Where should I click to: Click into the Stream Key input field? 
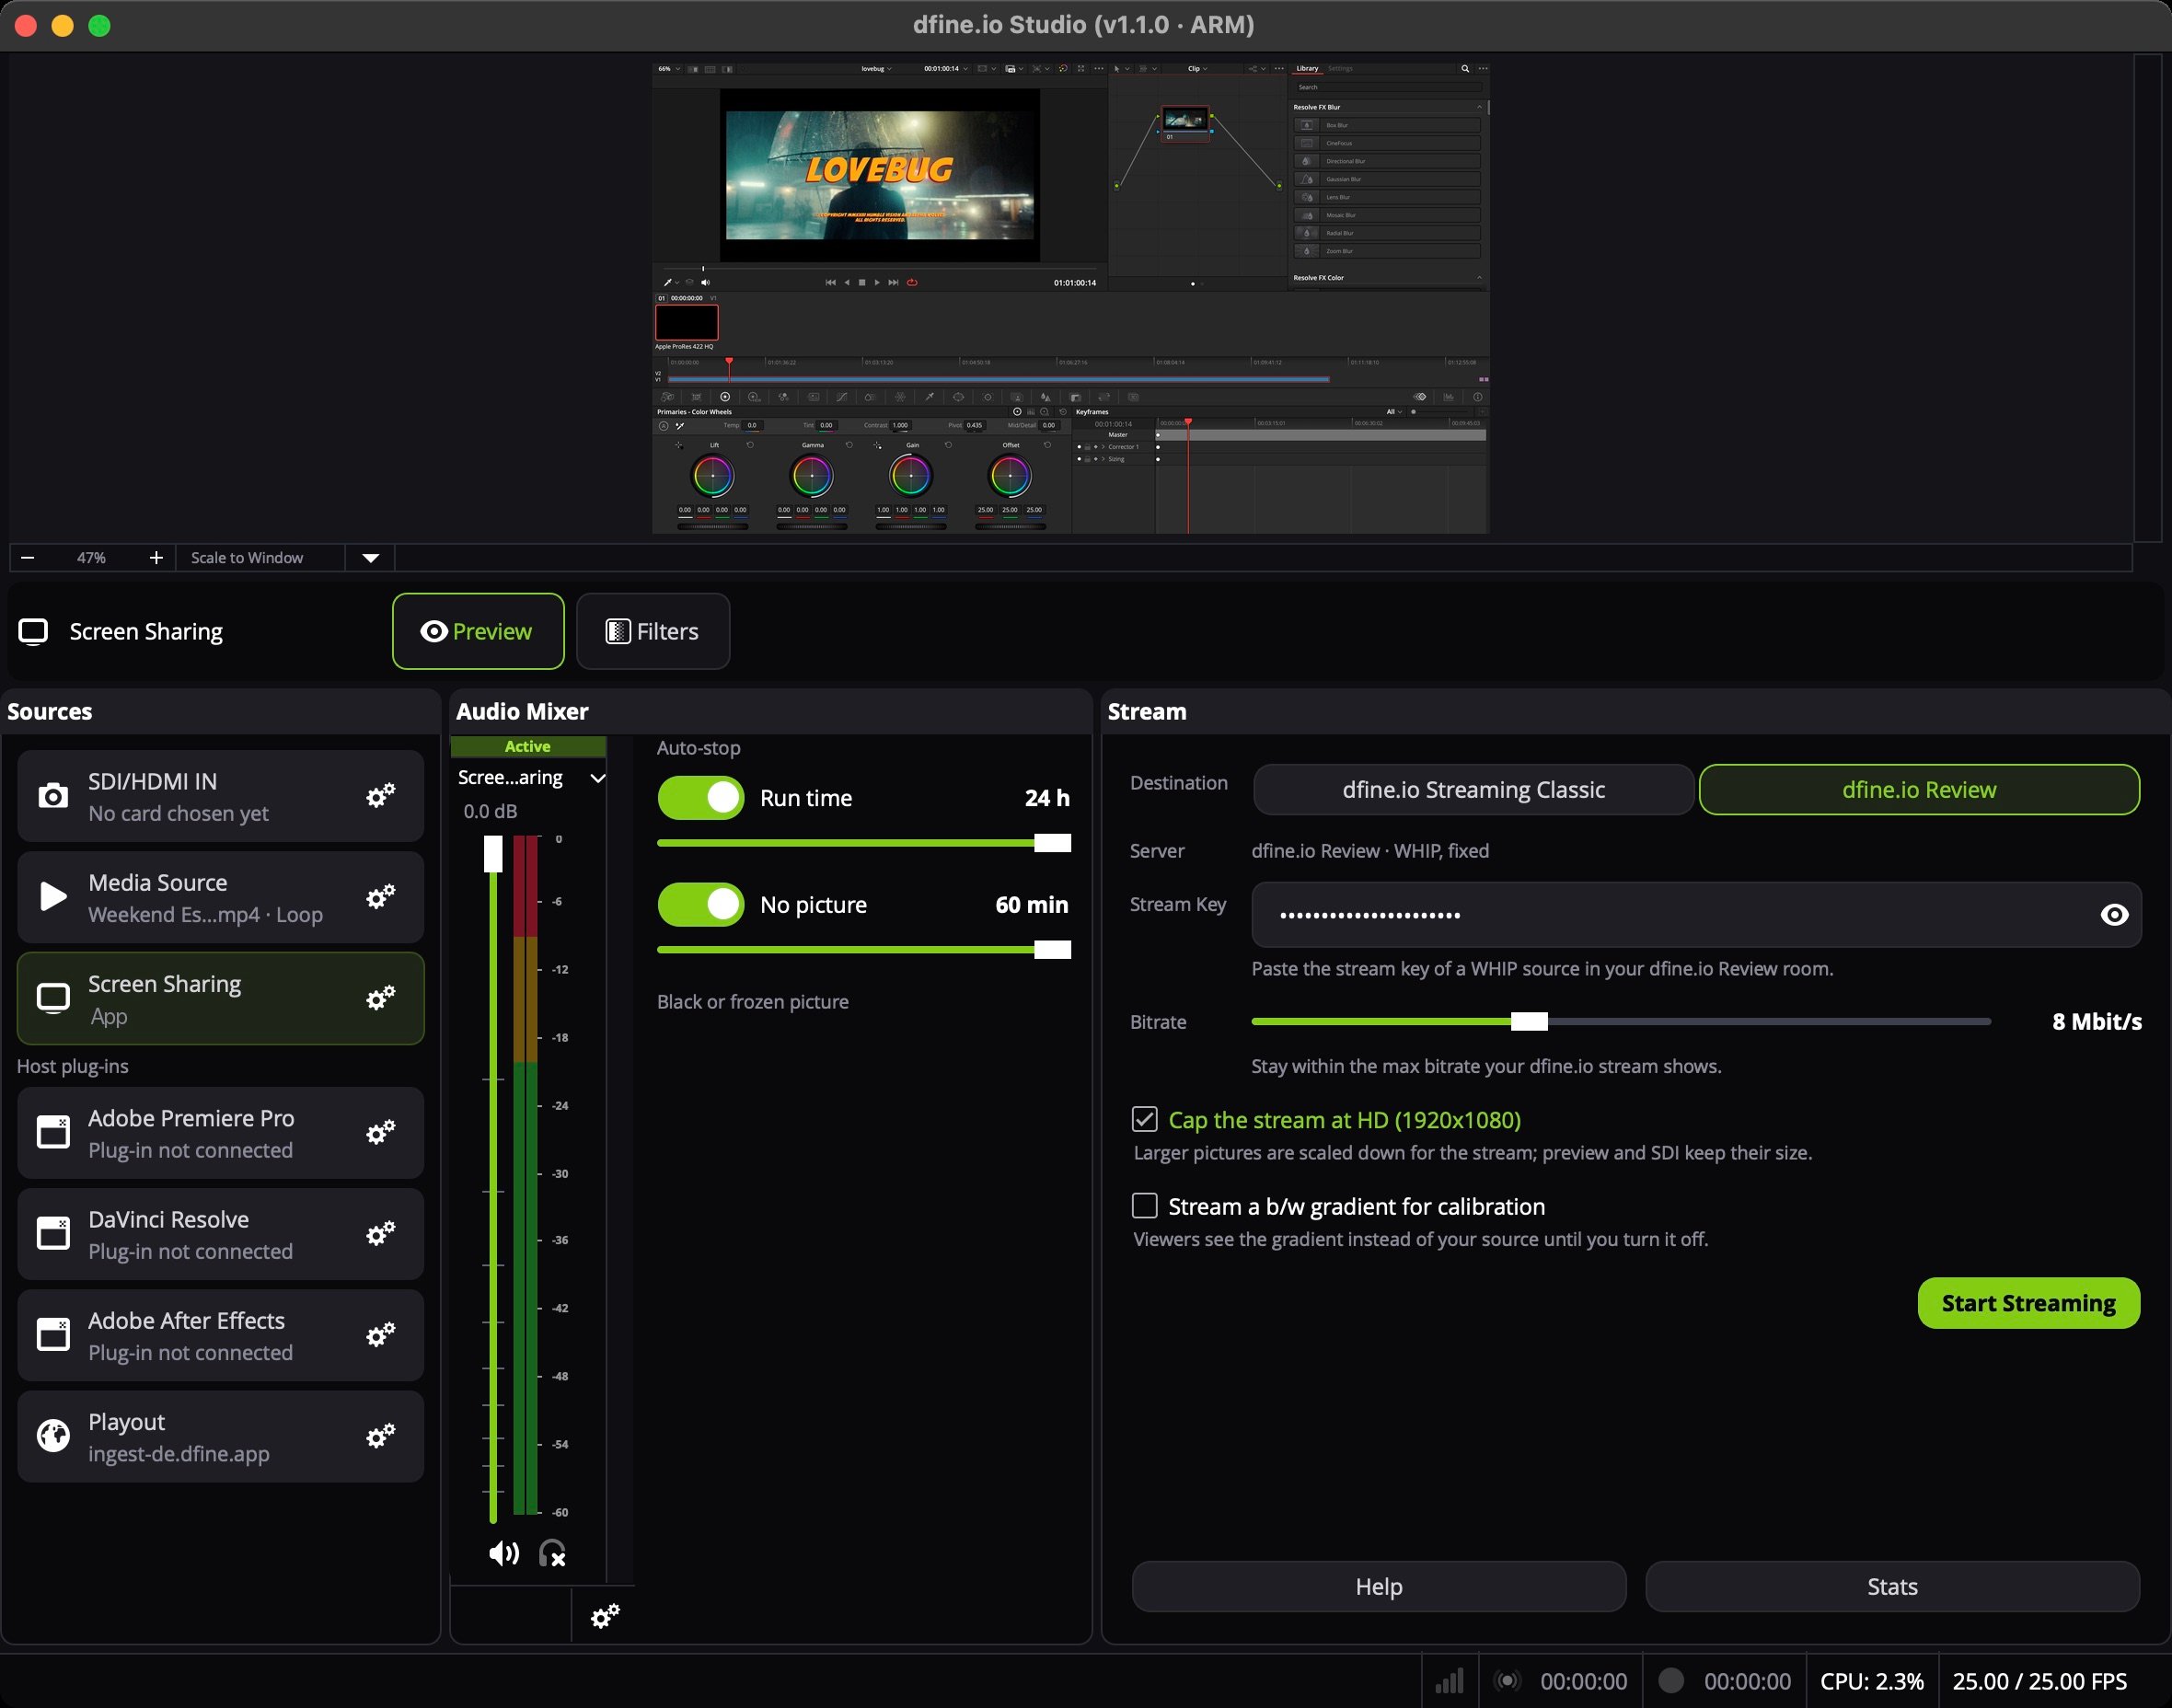click(1696, 915)
